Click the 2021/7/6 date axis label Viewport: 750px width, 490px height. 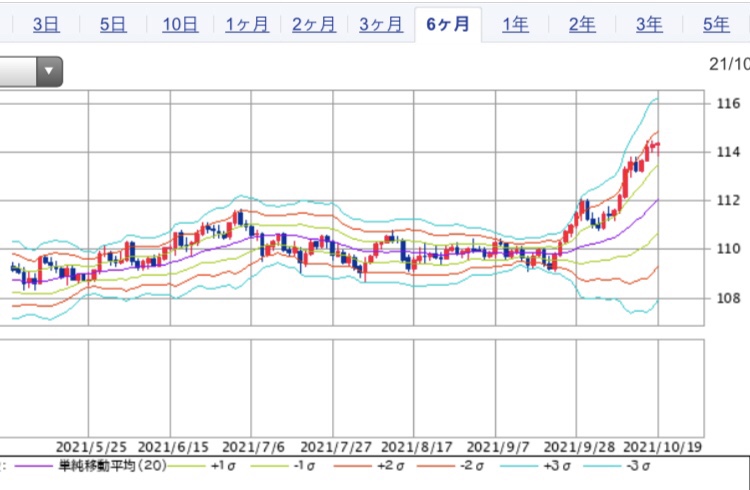point(254,447)
